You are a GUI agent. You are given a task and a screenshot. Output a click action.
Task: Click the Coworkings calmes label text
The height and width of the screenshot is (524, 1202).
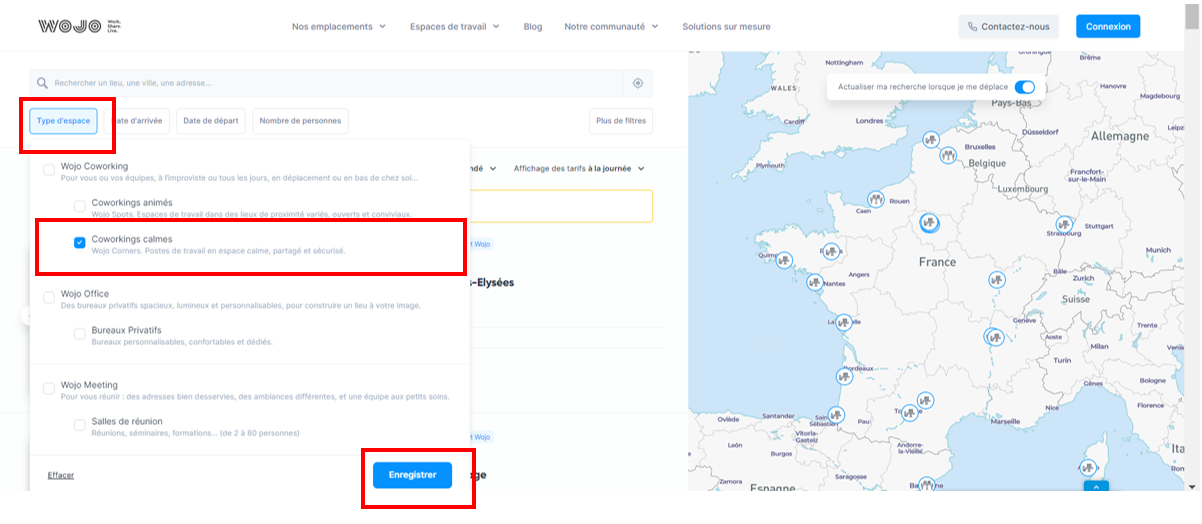pyautogui.click(x=132, y=239)
